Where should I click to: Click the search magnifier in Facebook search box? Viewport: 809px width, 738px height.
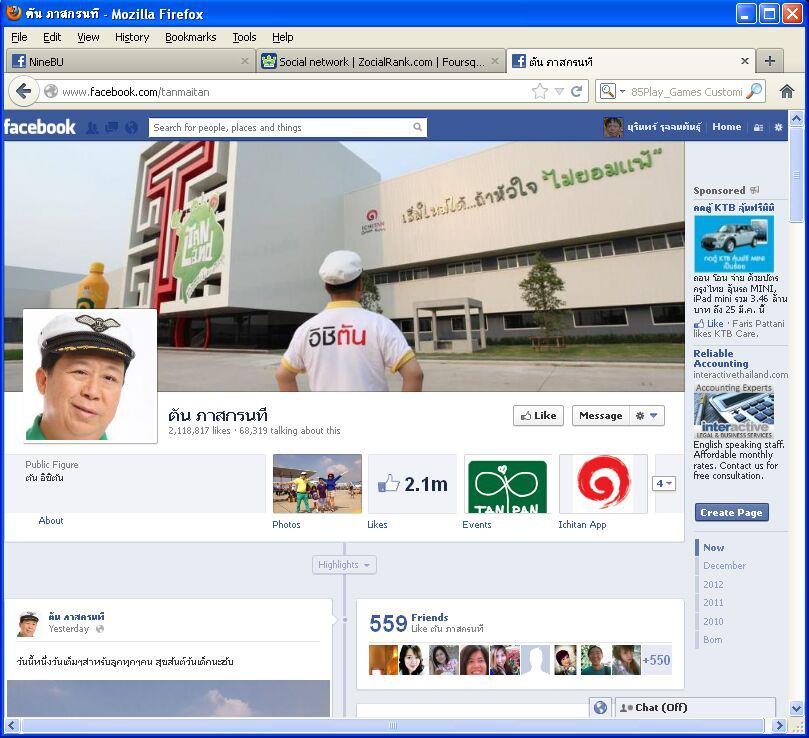pyautogui.click(x=417, y=127)
